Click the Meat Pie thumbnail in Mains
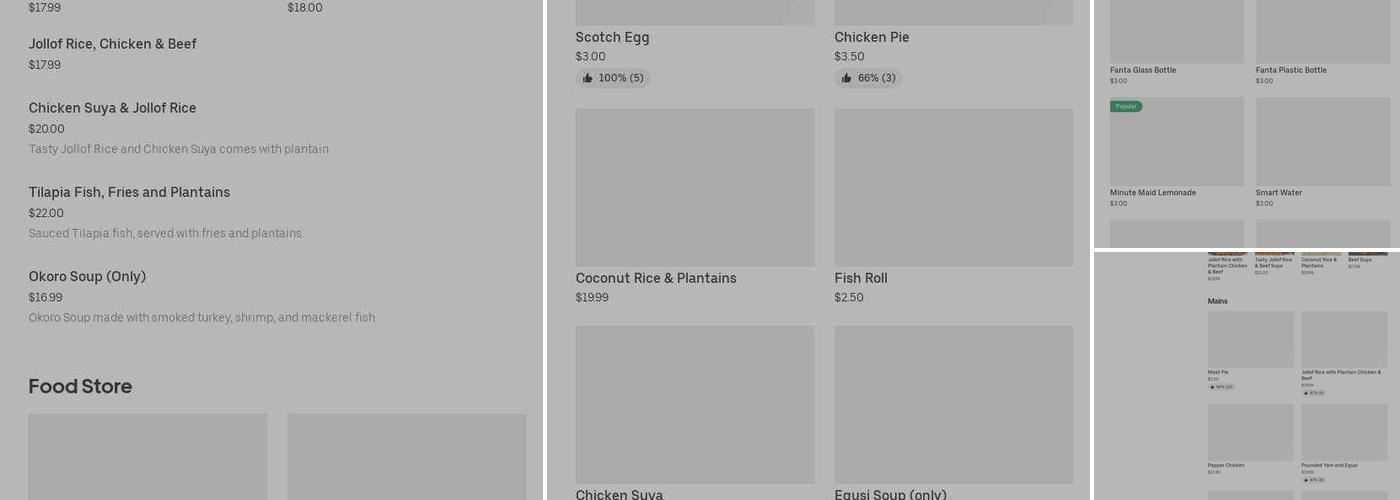 (1250, 339)
